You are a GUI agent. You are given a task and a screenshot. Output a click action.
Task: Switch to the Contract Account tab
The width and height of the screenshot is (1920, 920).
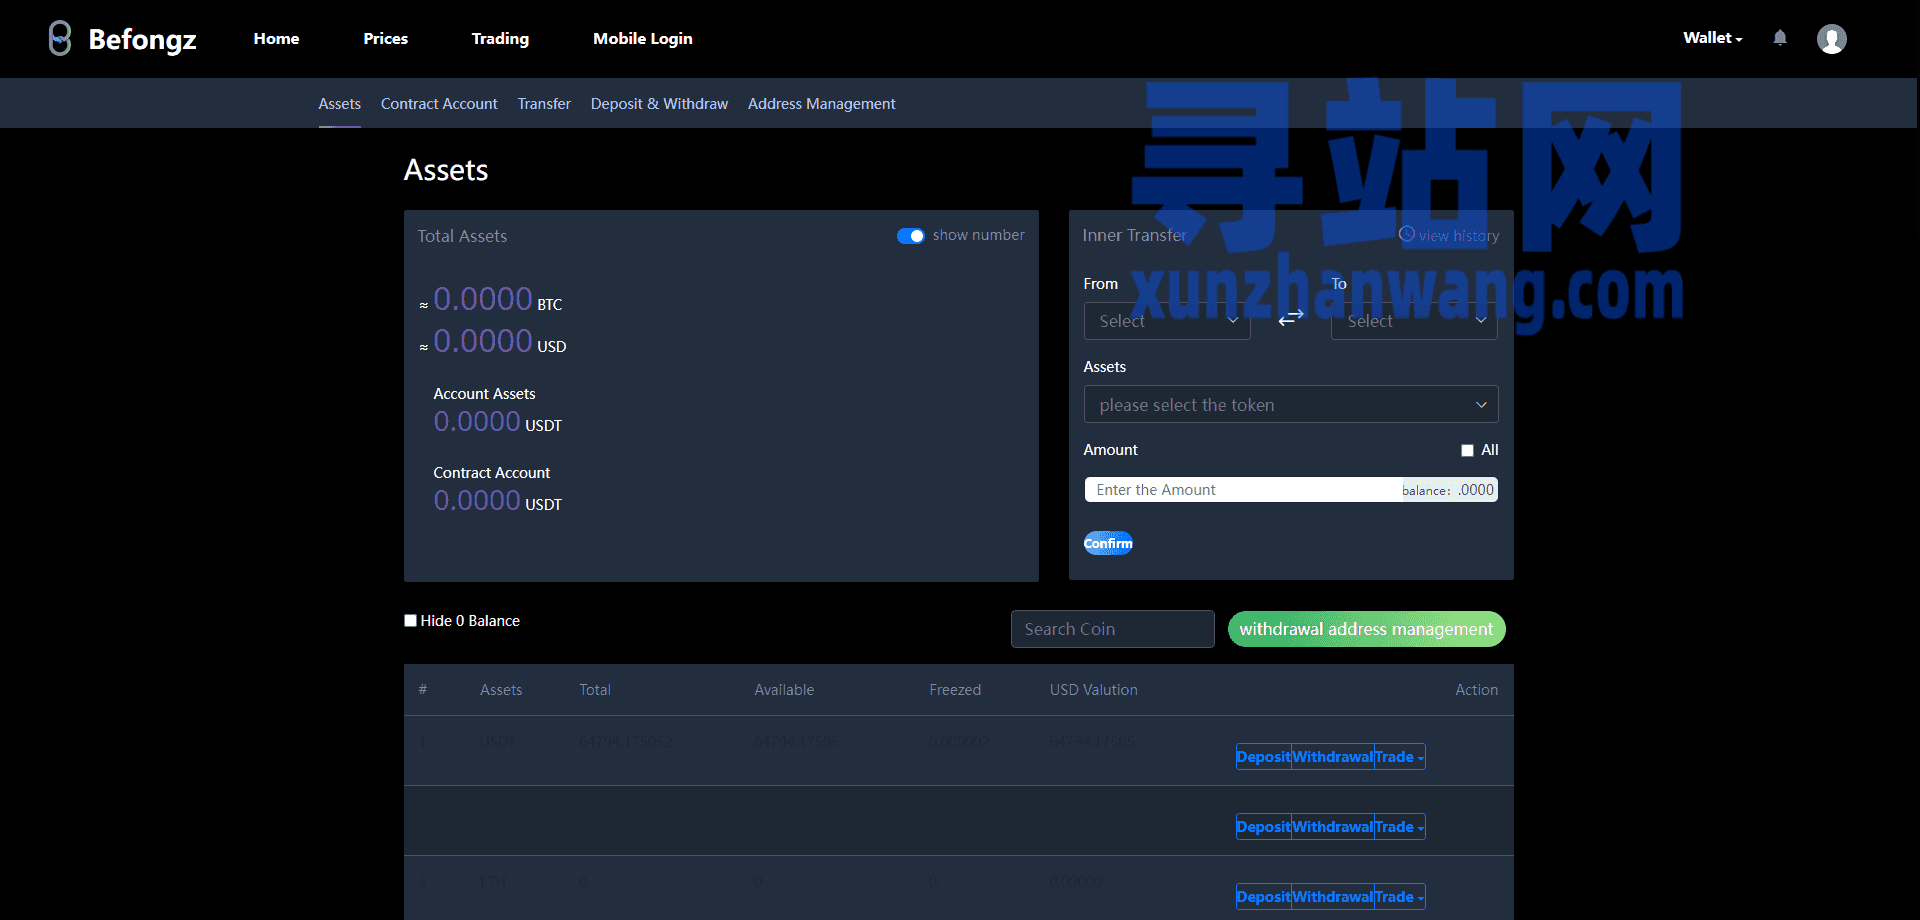point(439,104)
